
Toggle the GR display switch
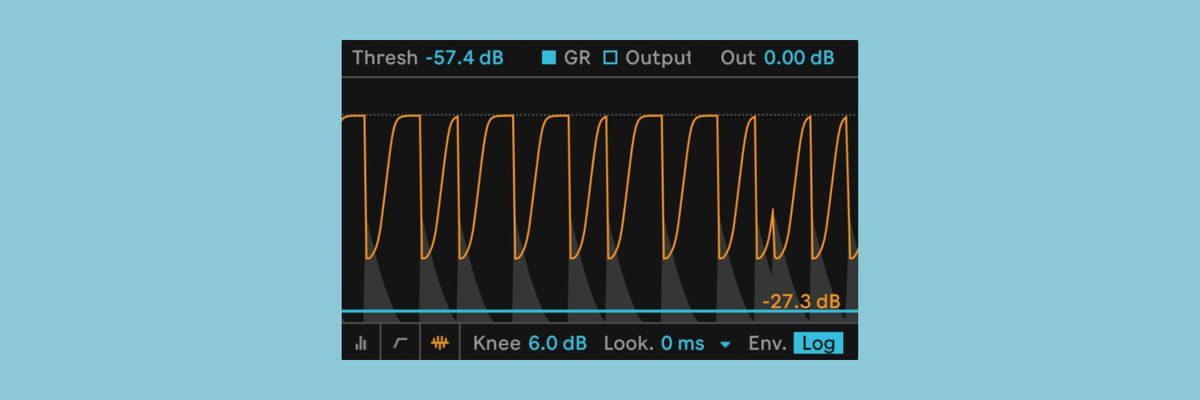pyautogui.click(x=549, y=58)
